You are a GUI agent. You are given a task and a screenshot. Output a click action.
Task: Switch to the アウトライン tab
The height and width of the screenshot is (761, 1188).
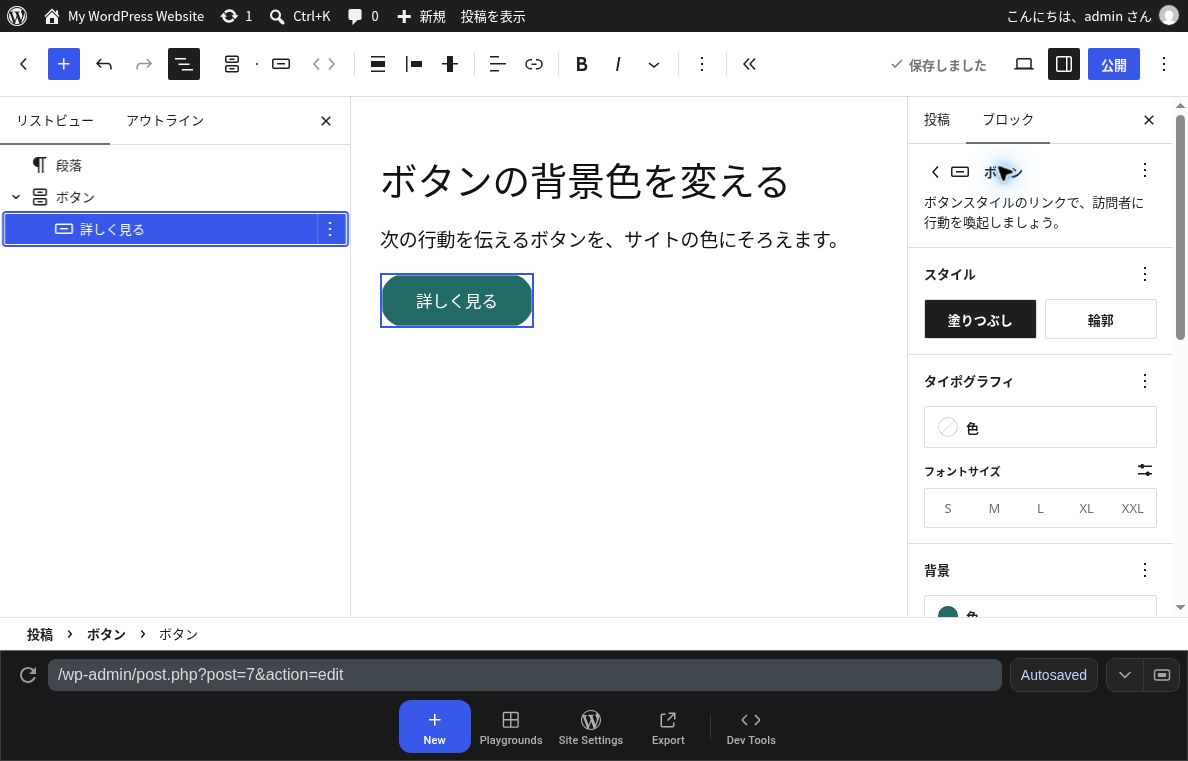pyautogui.click(x=165, y=121)
